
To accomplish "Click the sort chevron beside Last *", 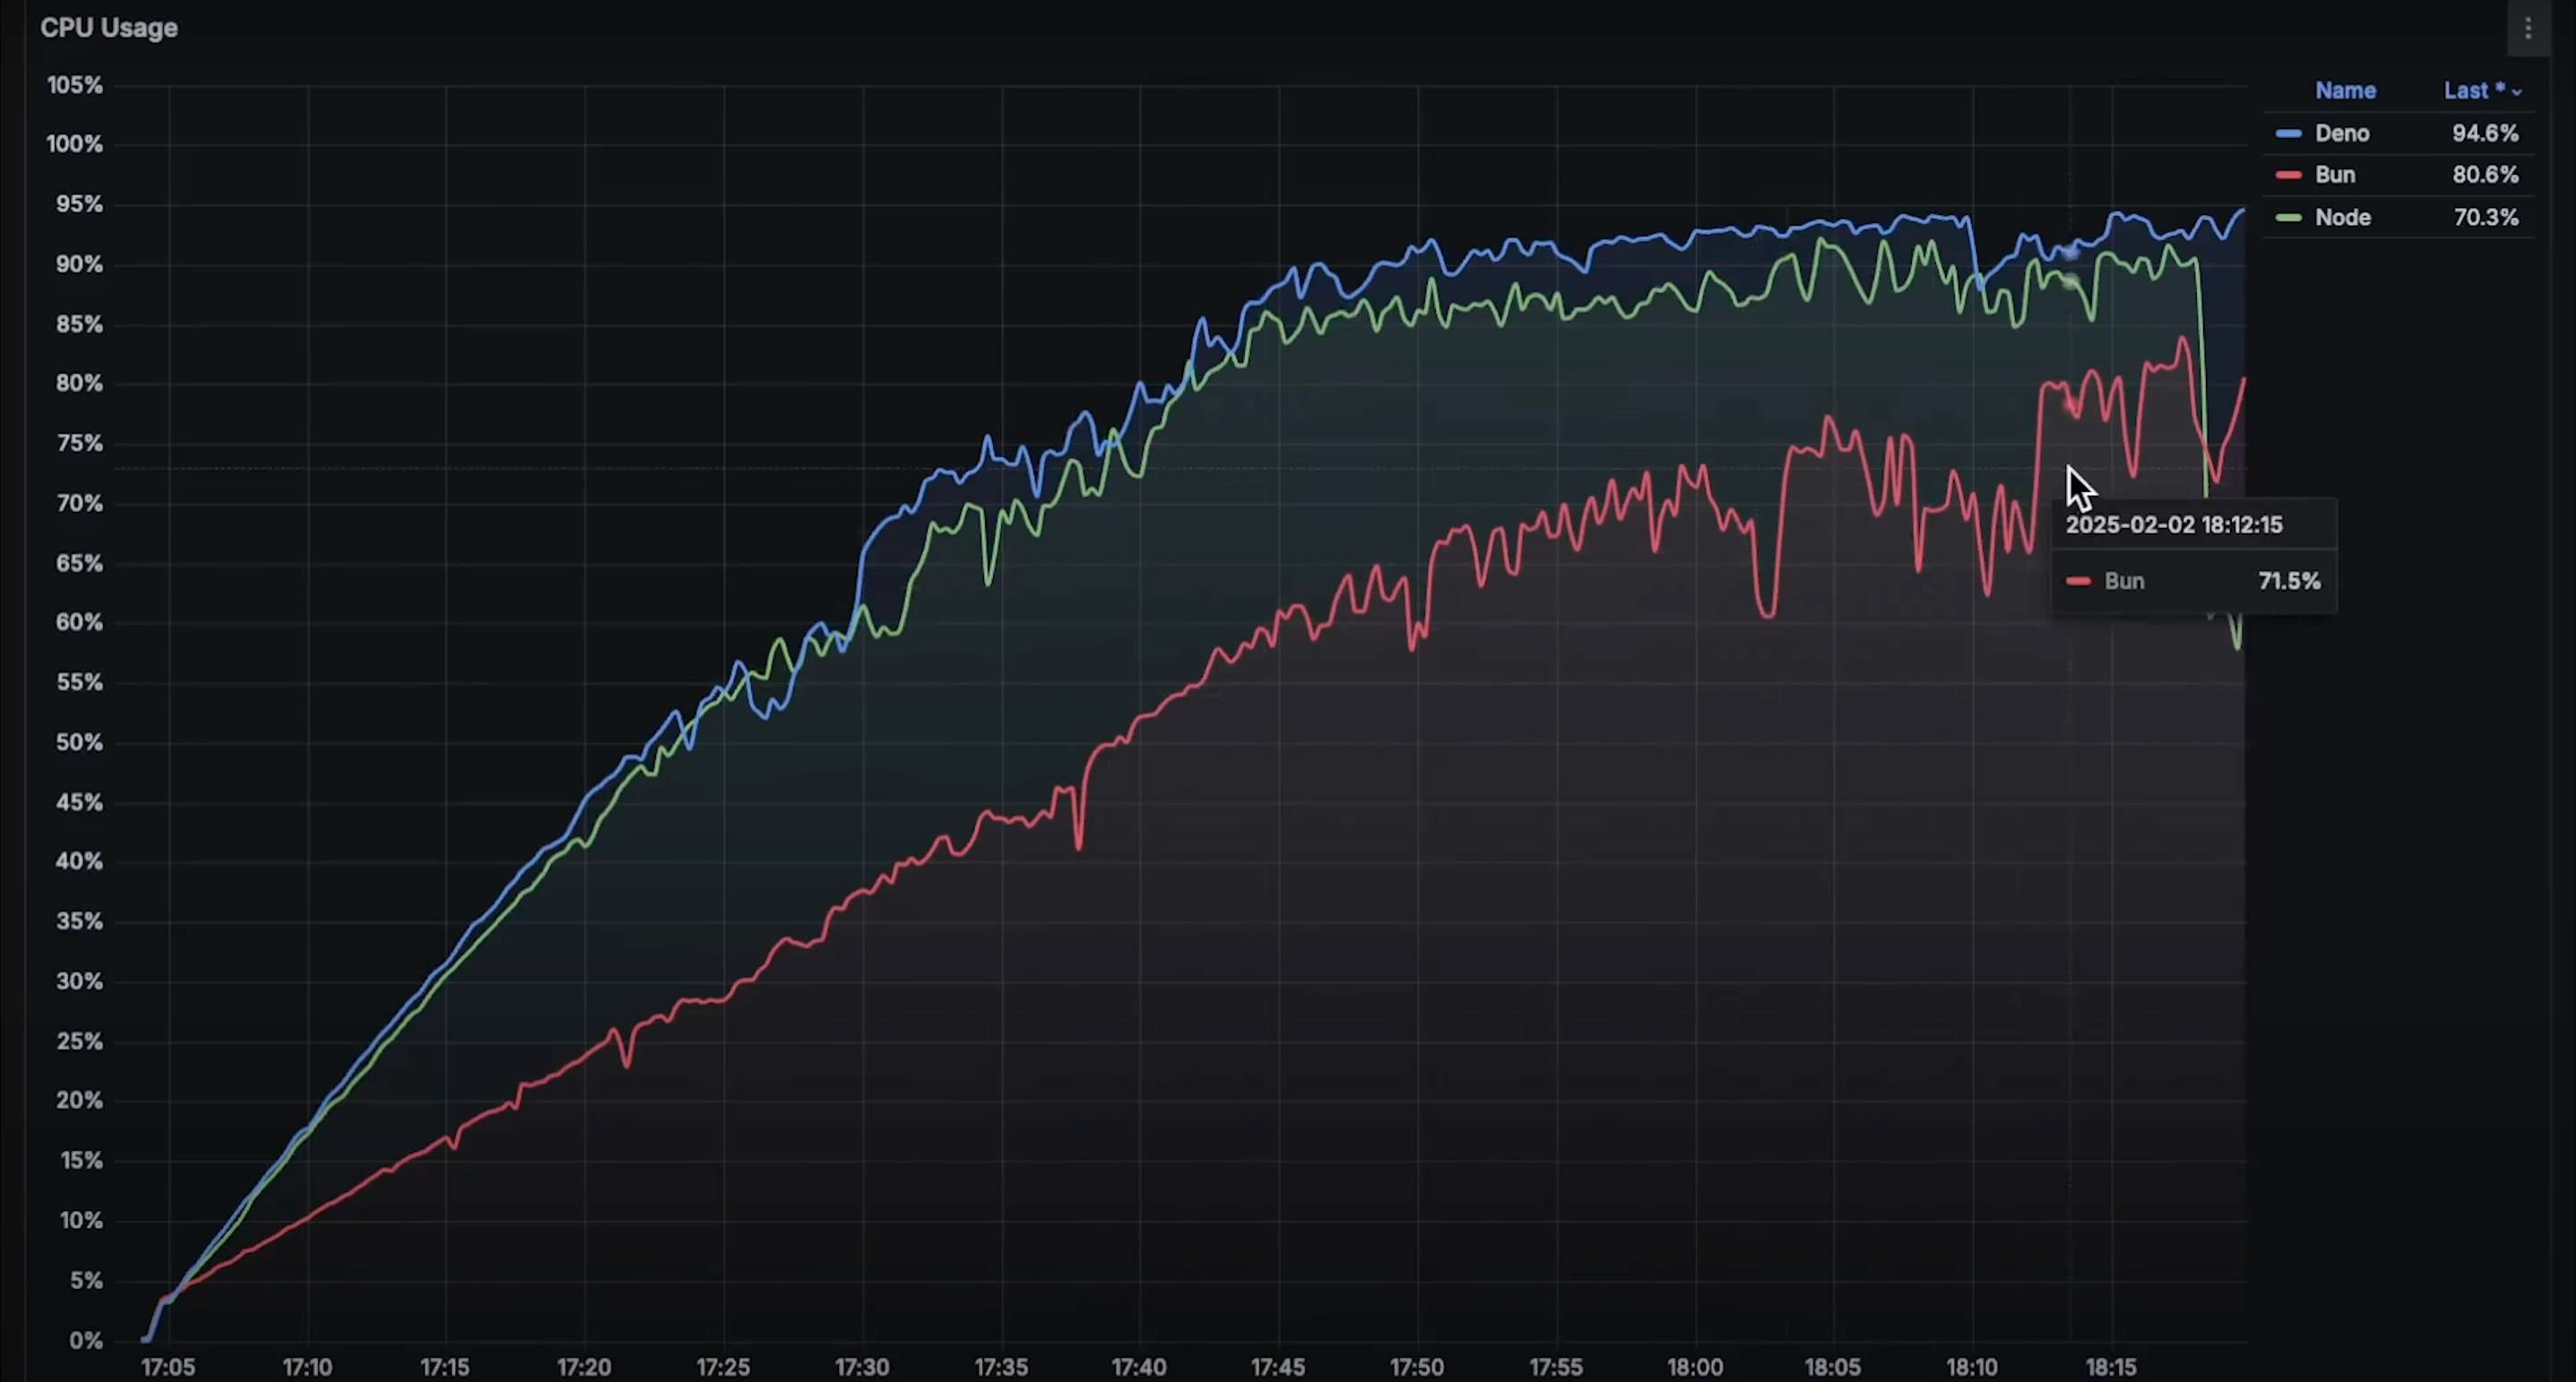I will pyautogui.click(x=2517, y=92).
